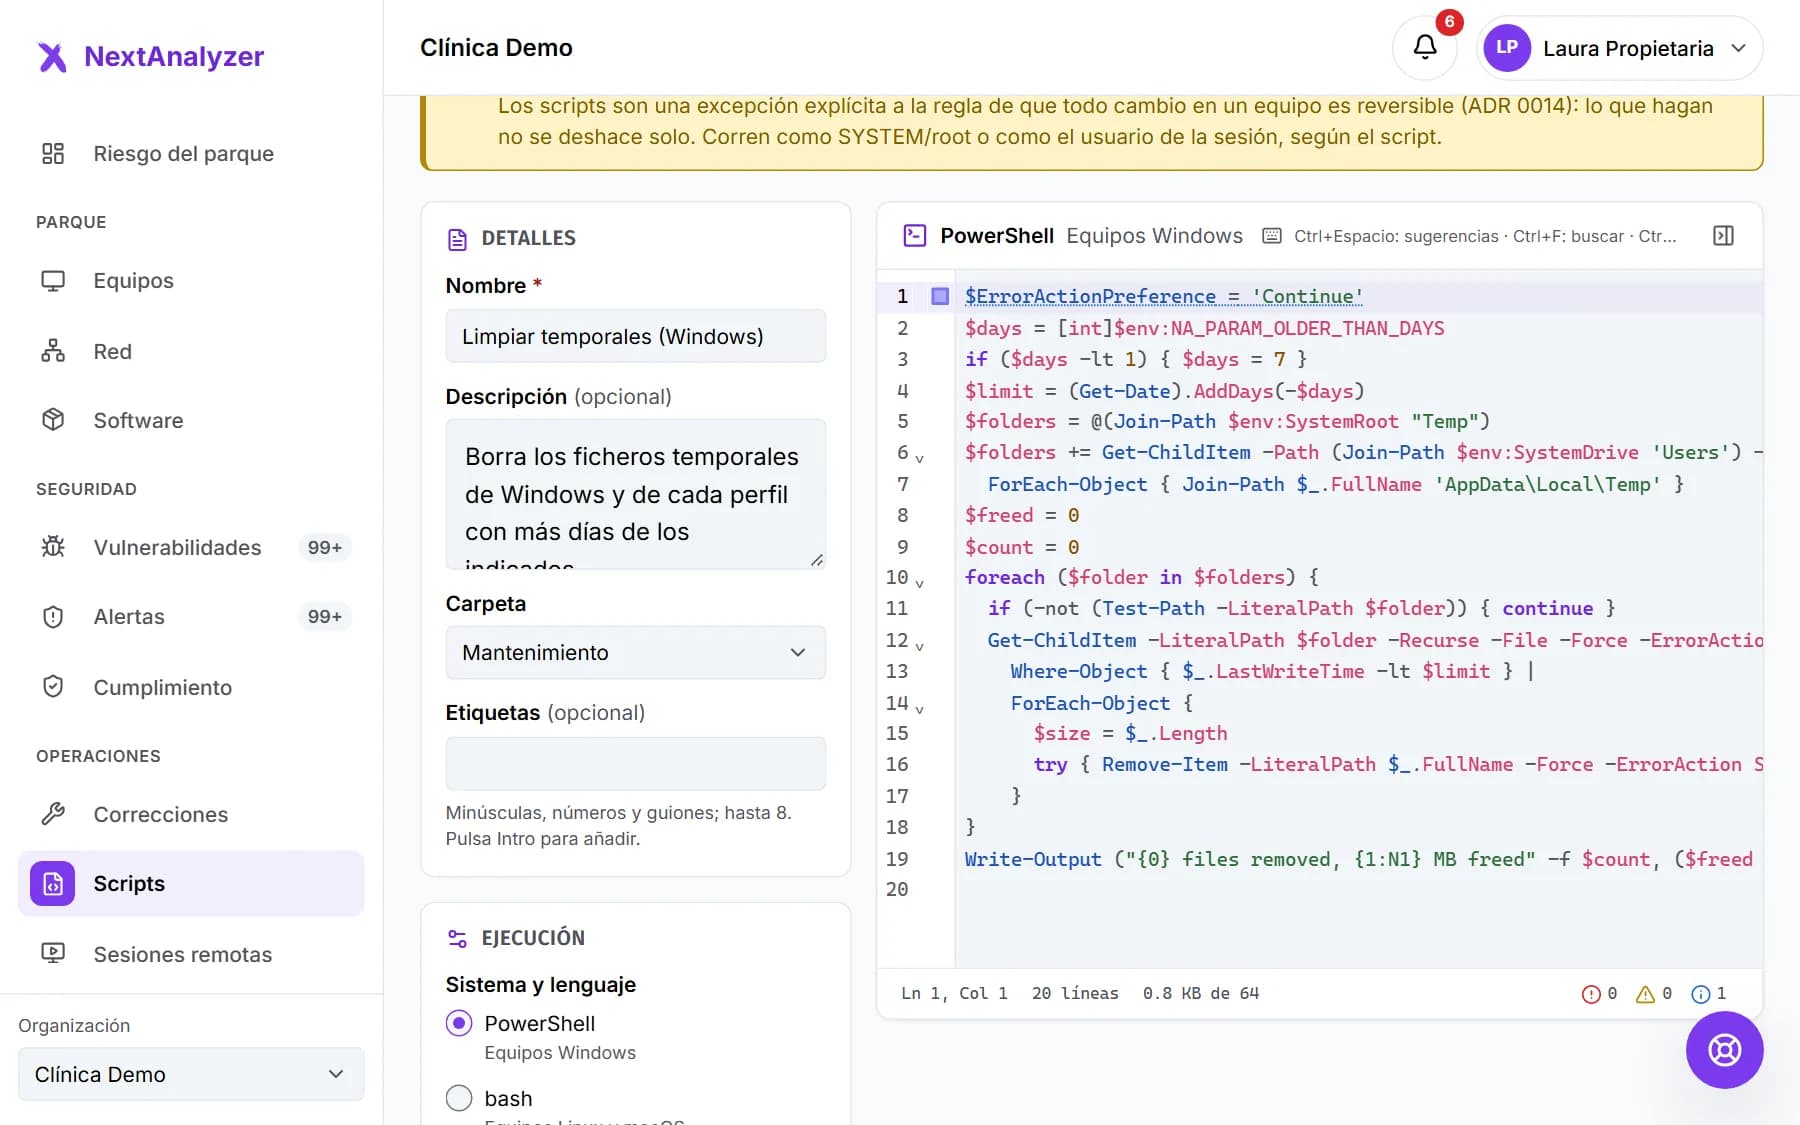Collapse the foreach block at line 10

pyautogui.click(x=920, y=582)
